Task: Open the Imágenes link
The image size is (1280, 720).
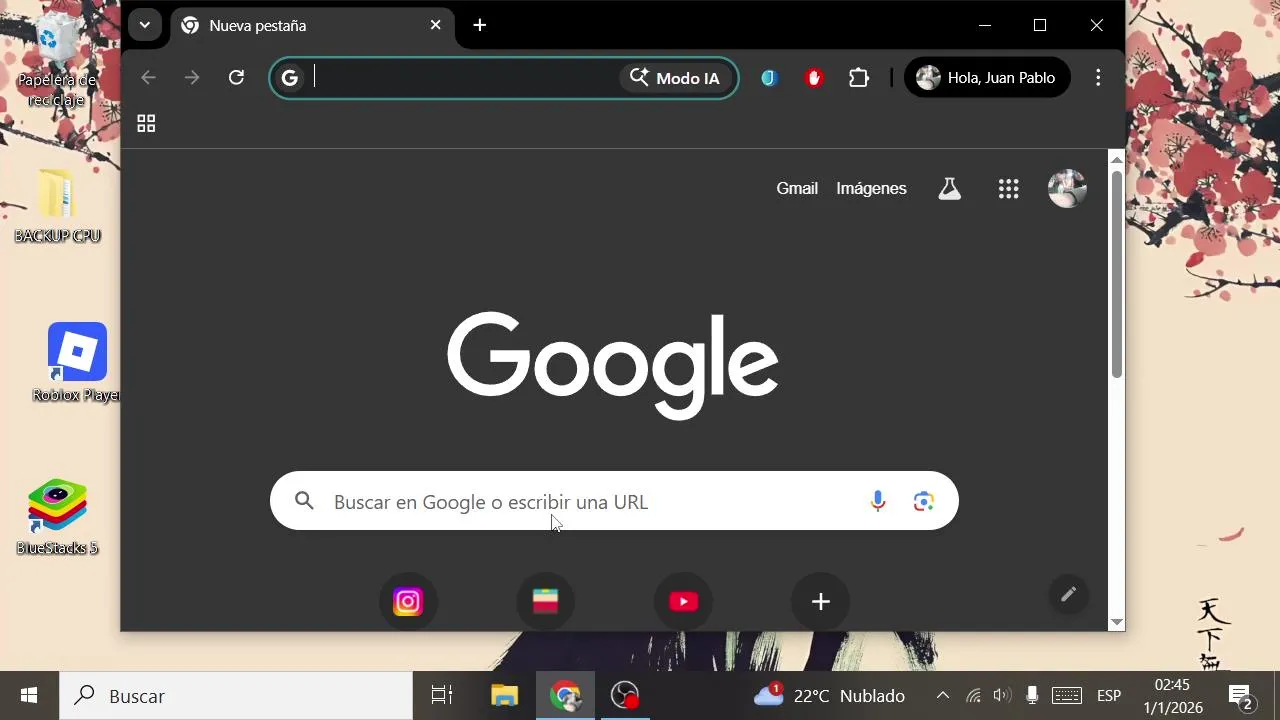Action: point(871,188)
